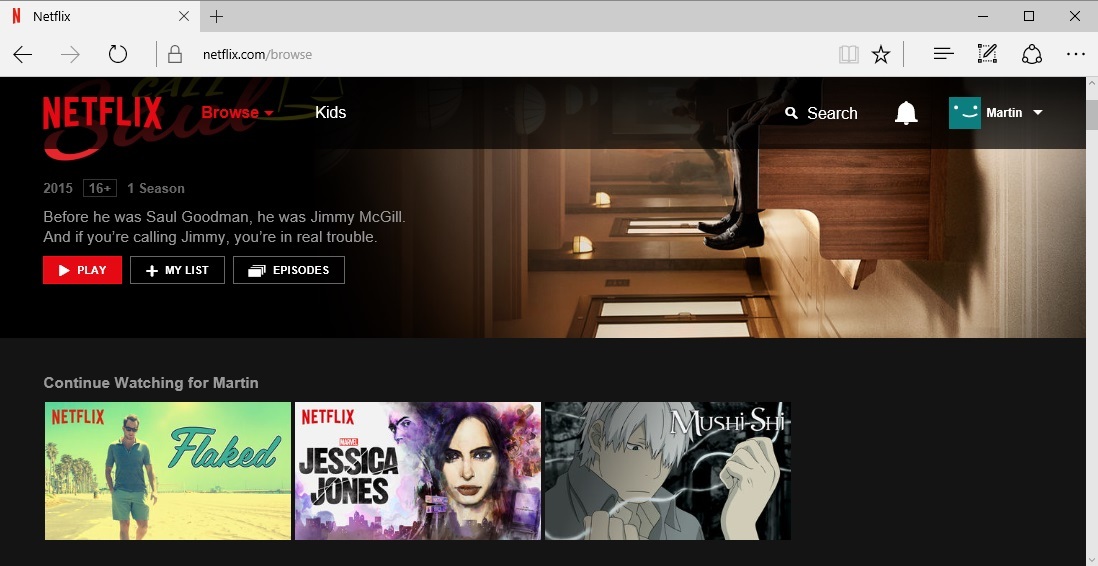
Task: Open the Hub lines icon
Action: click(x=944, y=54)
